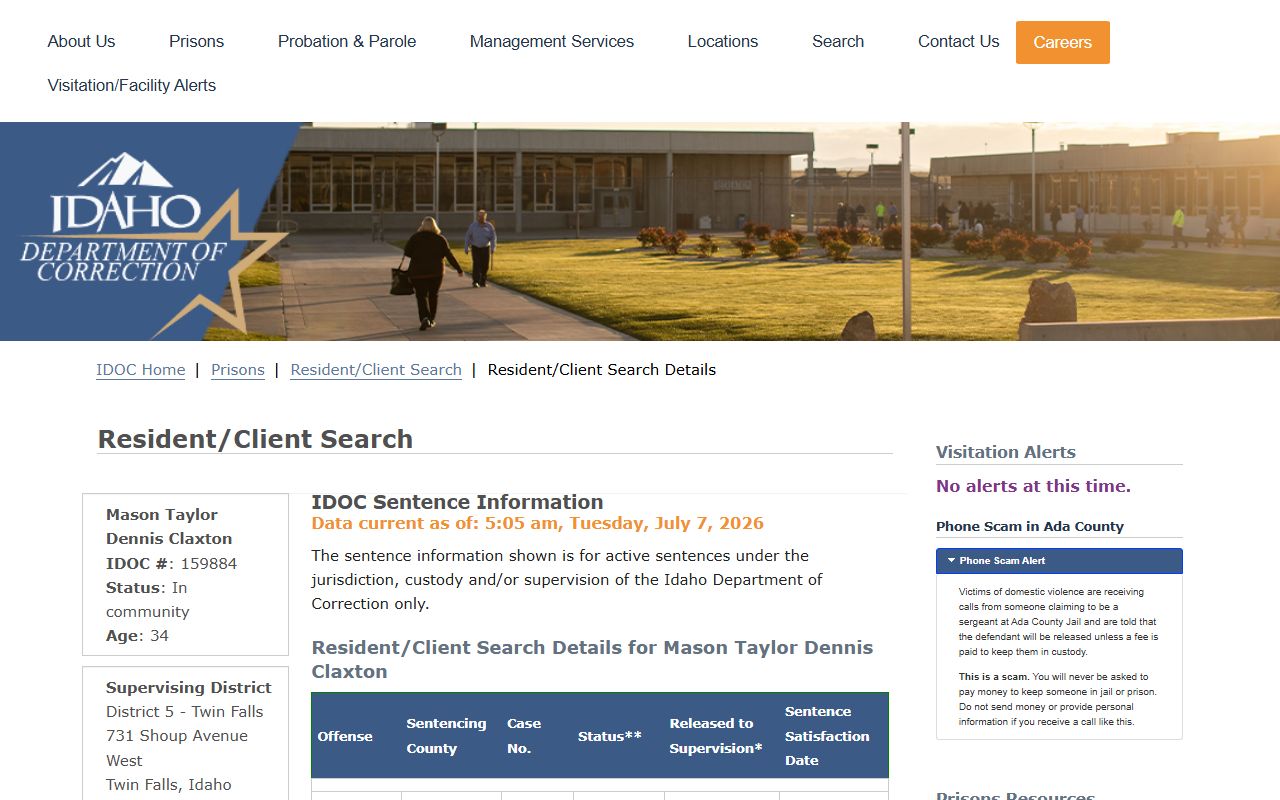
Task: Open the About Us menu
Action: [x=81, y=42]
